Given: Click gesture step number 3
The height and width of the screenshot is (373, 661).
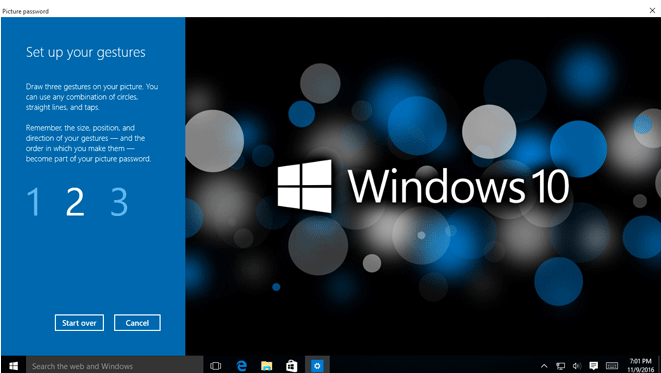Looking at the screenshot, I should tap(119, 202).
